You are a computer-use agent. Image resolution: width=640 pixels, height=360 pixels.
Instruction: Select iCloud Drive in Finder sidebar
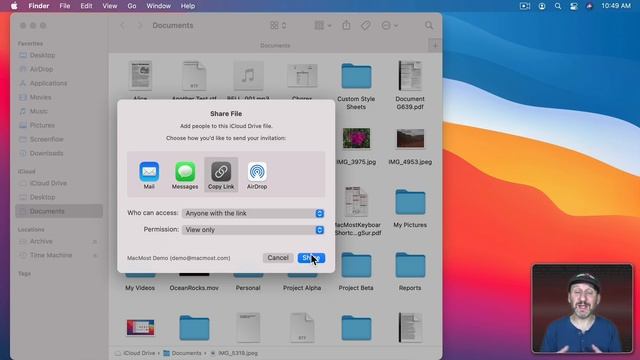pyautogui.click(x=48, y=183)
